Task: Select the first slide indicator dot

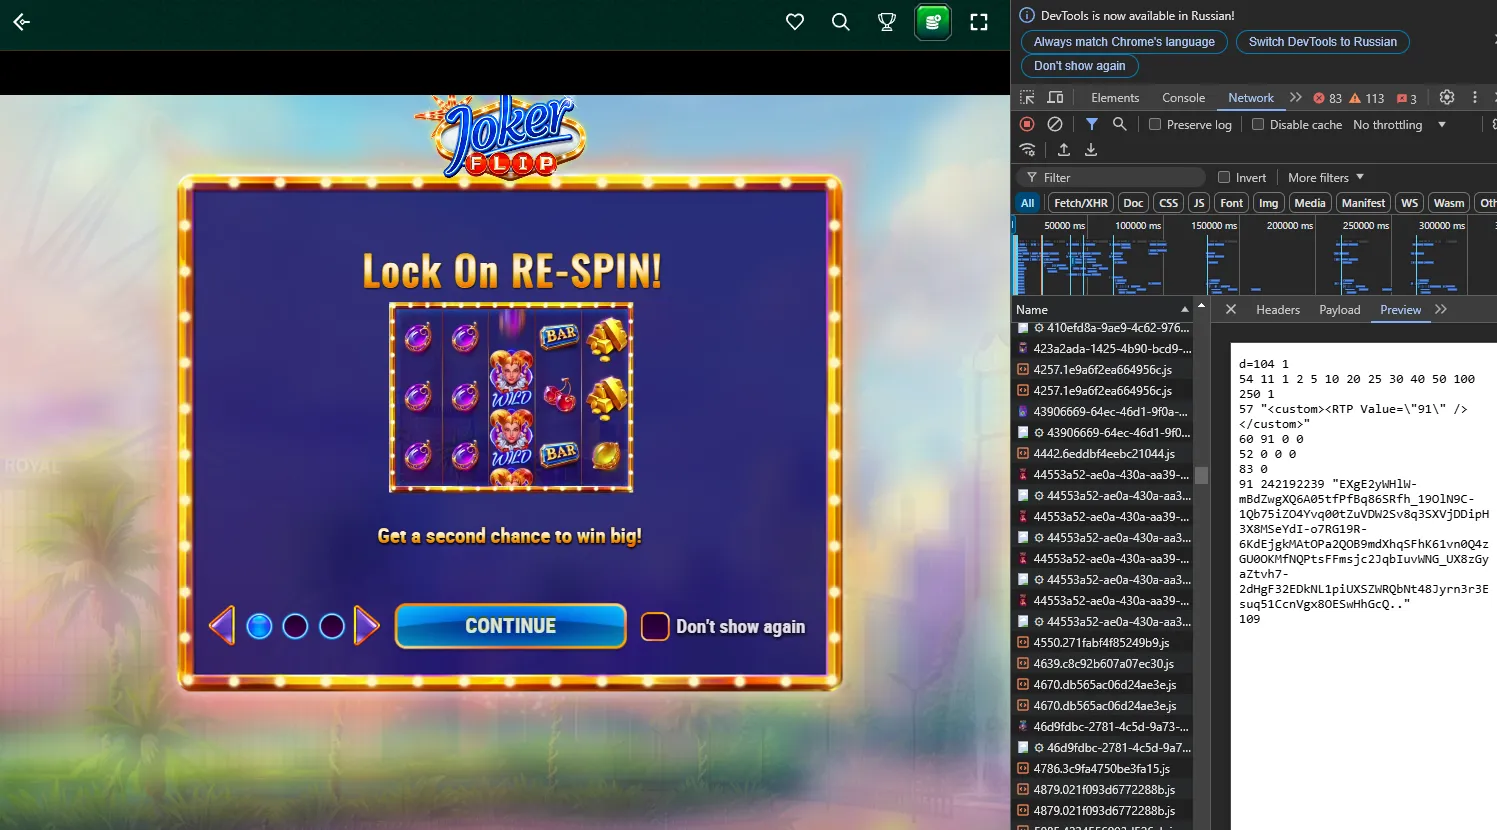Action: [x=259, y=626]
